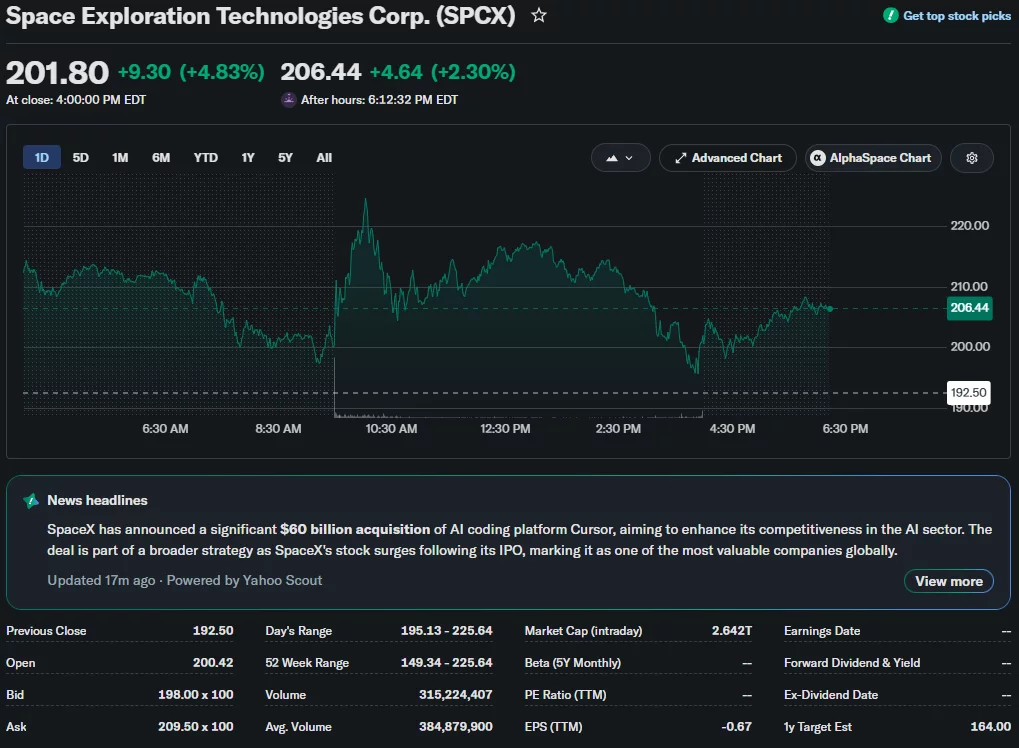Screen dimensions: 1019x748
Task: Open the Advanced Chart
Action: point(728,158)
